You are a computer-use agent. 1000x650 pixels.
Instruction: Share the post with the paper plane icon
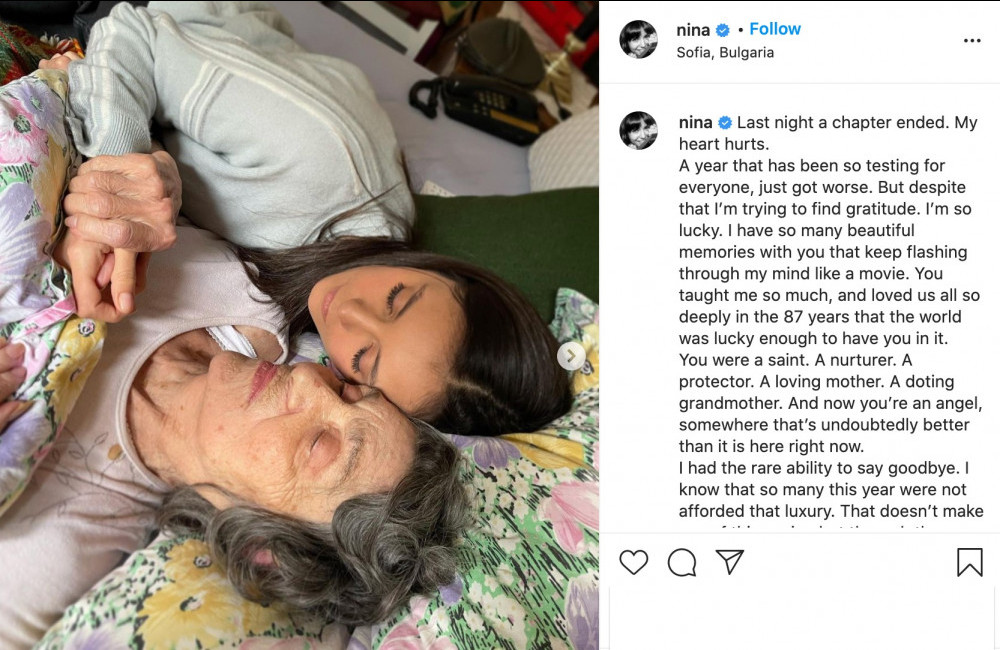click(x=730, y=561)
